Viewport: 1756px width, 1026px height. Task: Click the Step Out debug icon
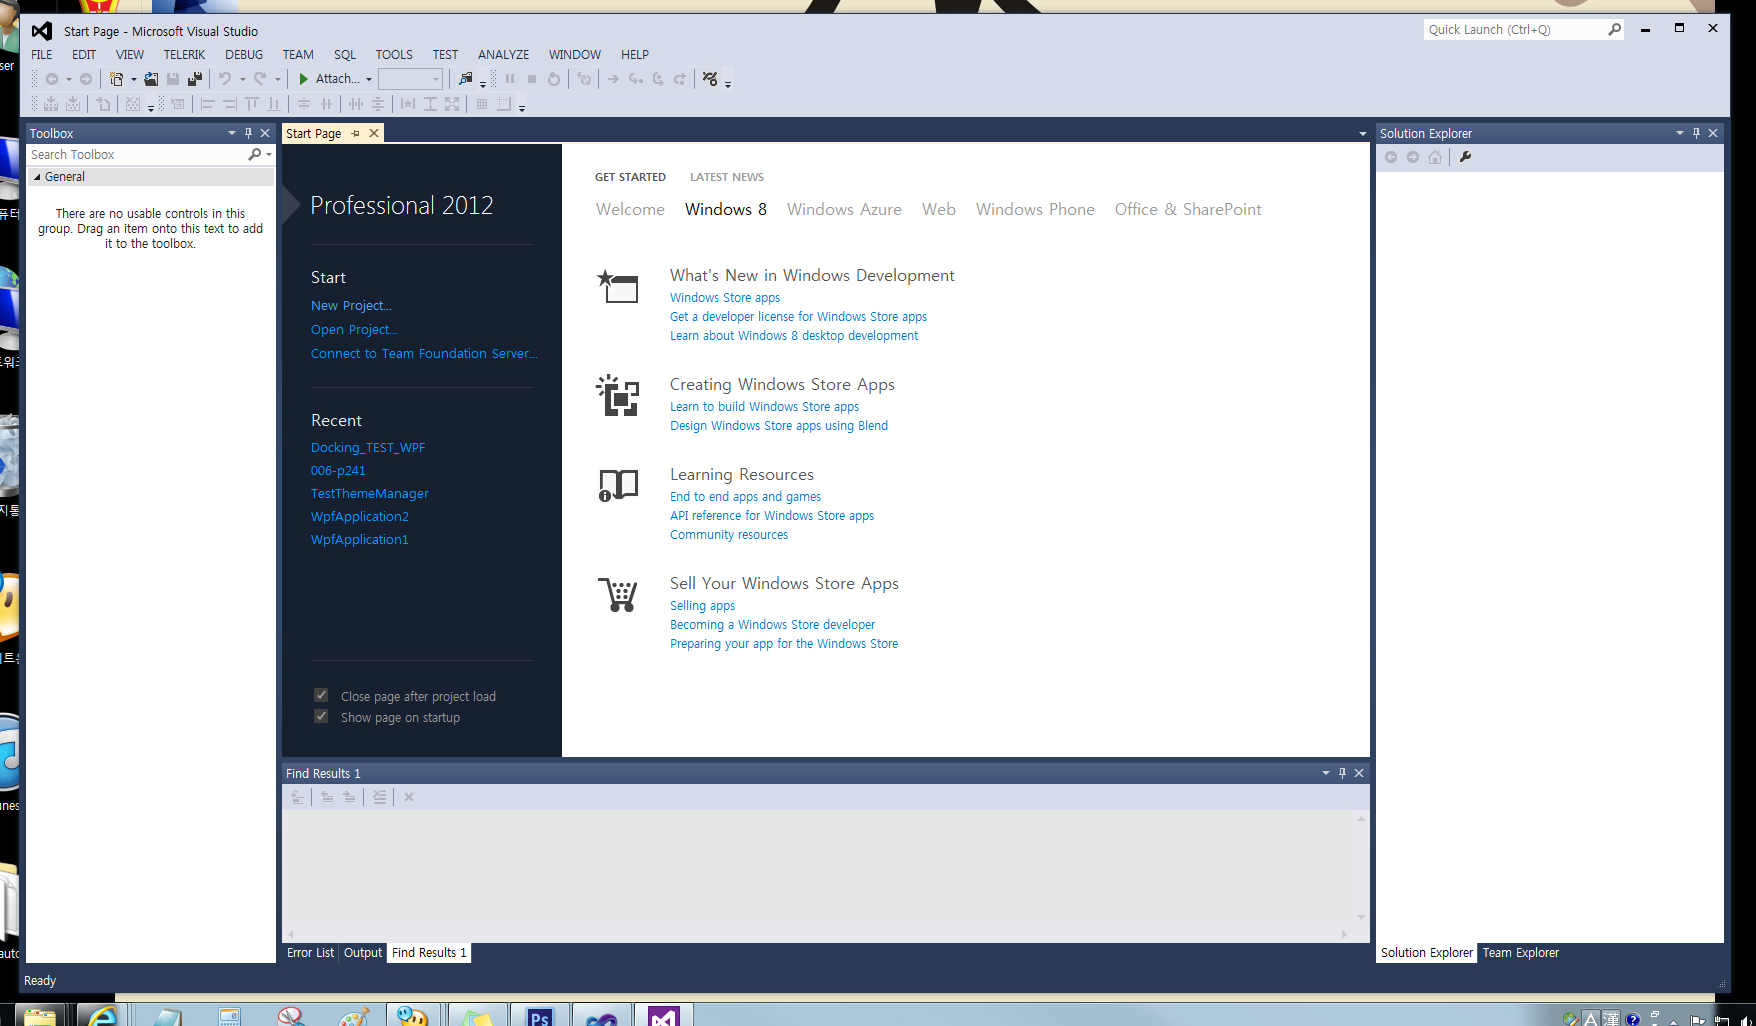(x=680, y=79)
